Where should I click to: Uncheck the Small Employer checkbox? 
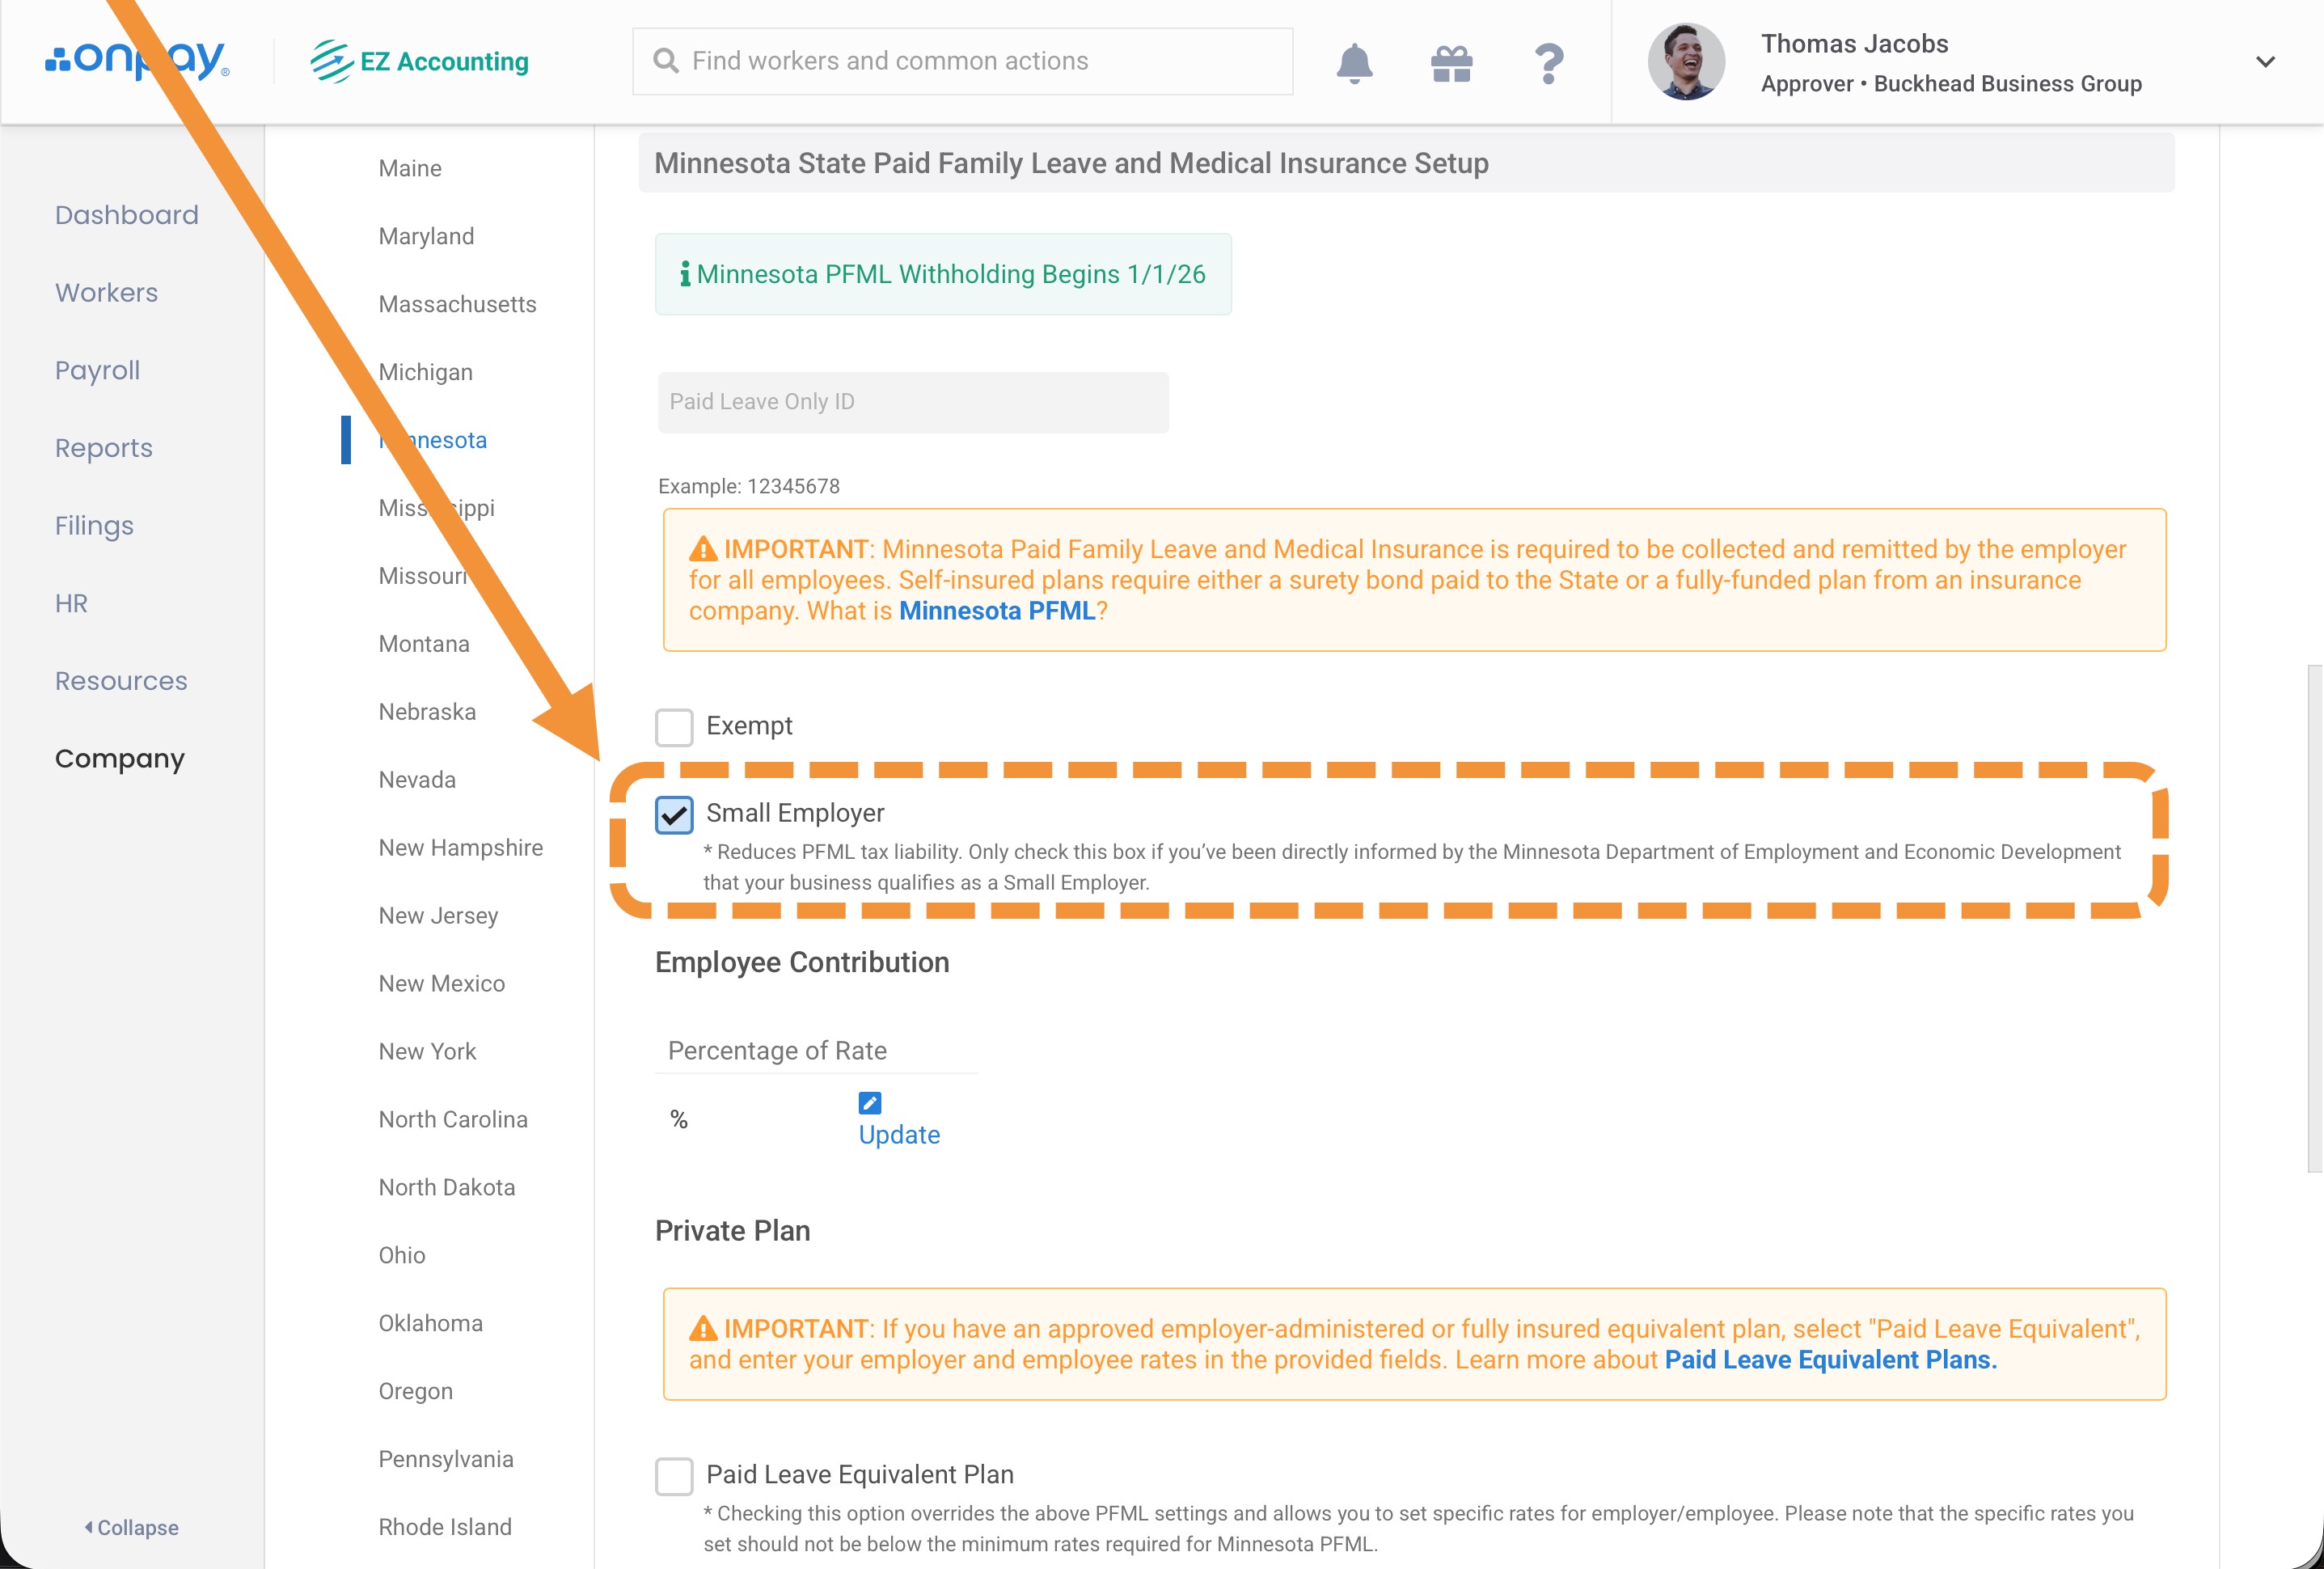[674, 815]
